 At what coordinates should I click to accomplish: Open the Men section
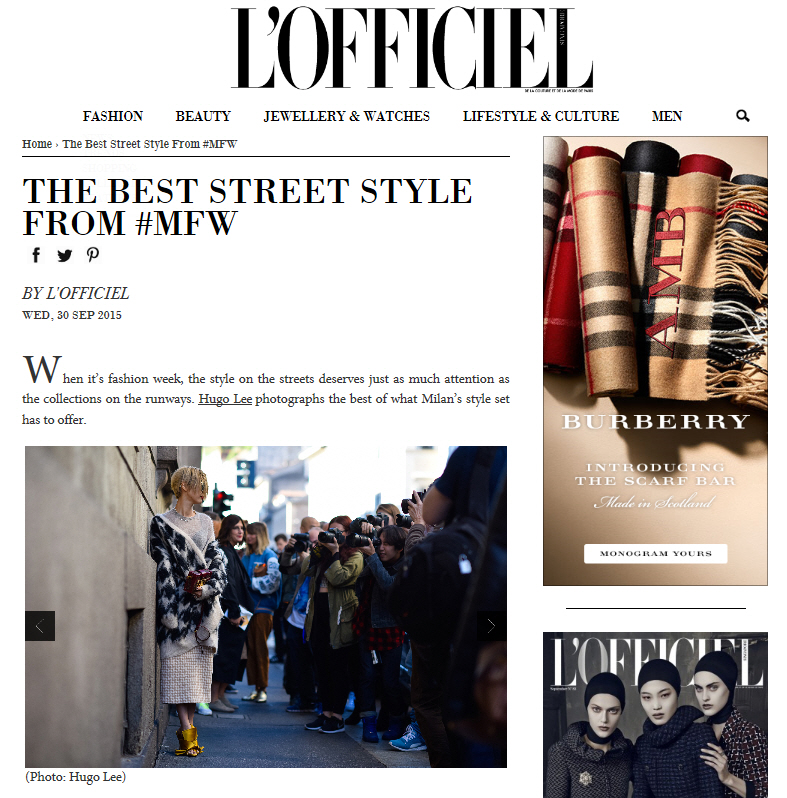point(667,117)
